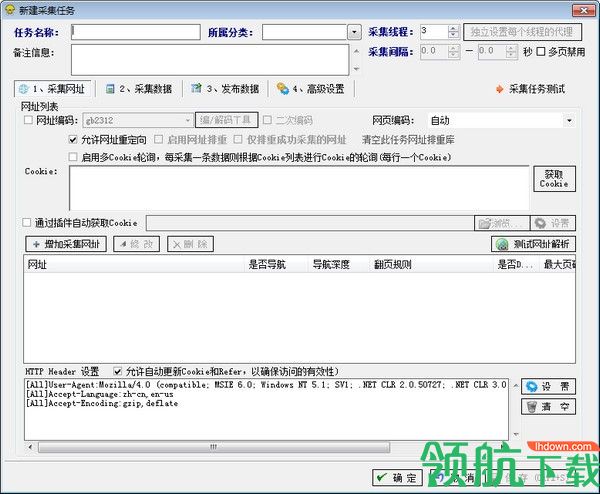600x494 pixels.
Task: Switch to the 采集数据 tab
Action: coord(139,89)
